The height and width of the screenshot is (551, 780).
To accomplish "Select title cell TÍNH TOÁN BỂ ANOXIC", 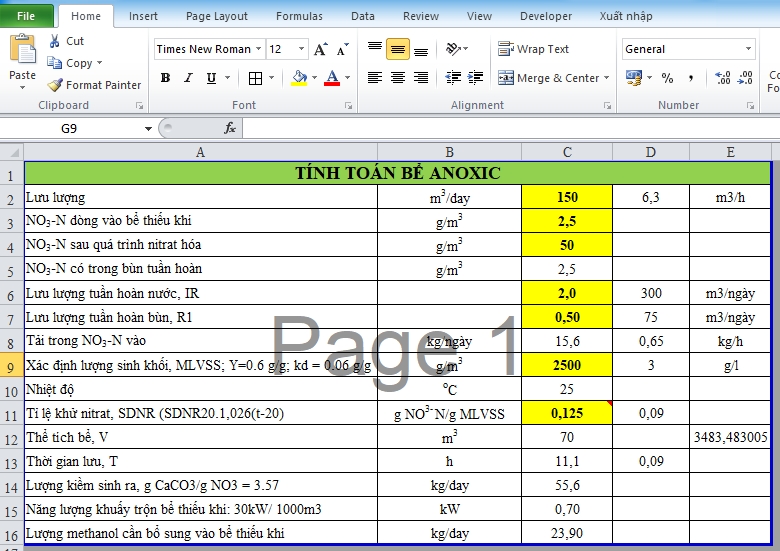I will click(397, 173).
